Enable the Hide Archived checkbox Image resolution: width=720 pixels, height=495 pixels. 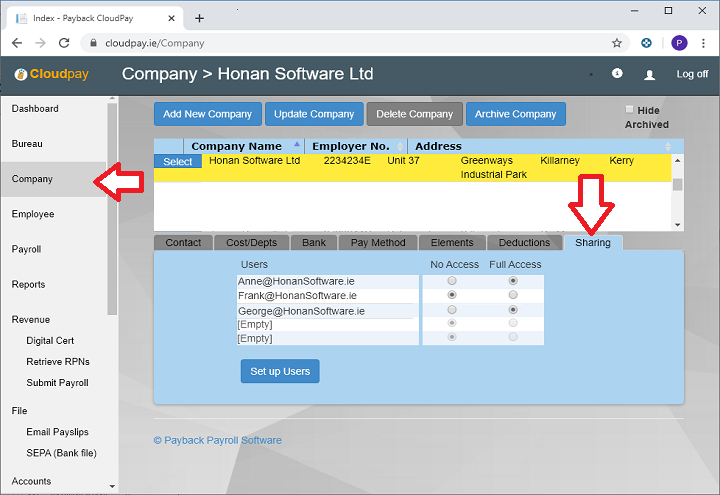(x=630, y=110)
